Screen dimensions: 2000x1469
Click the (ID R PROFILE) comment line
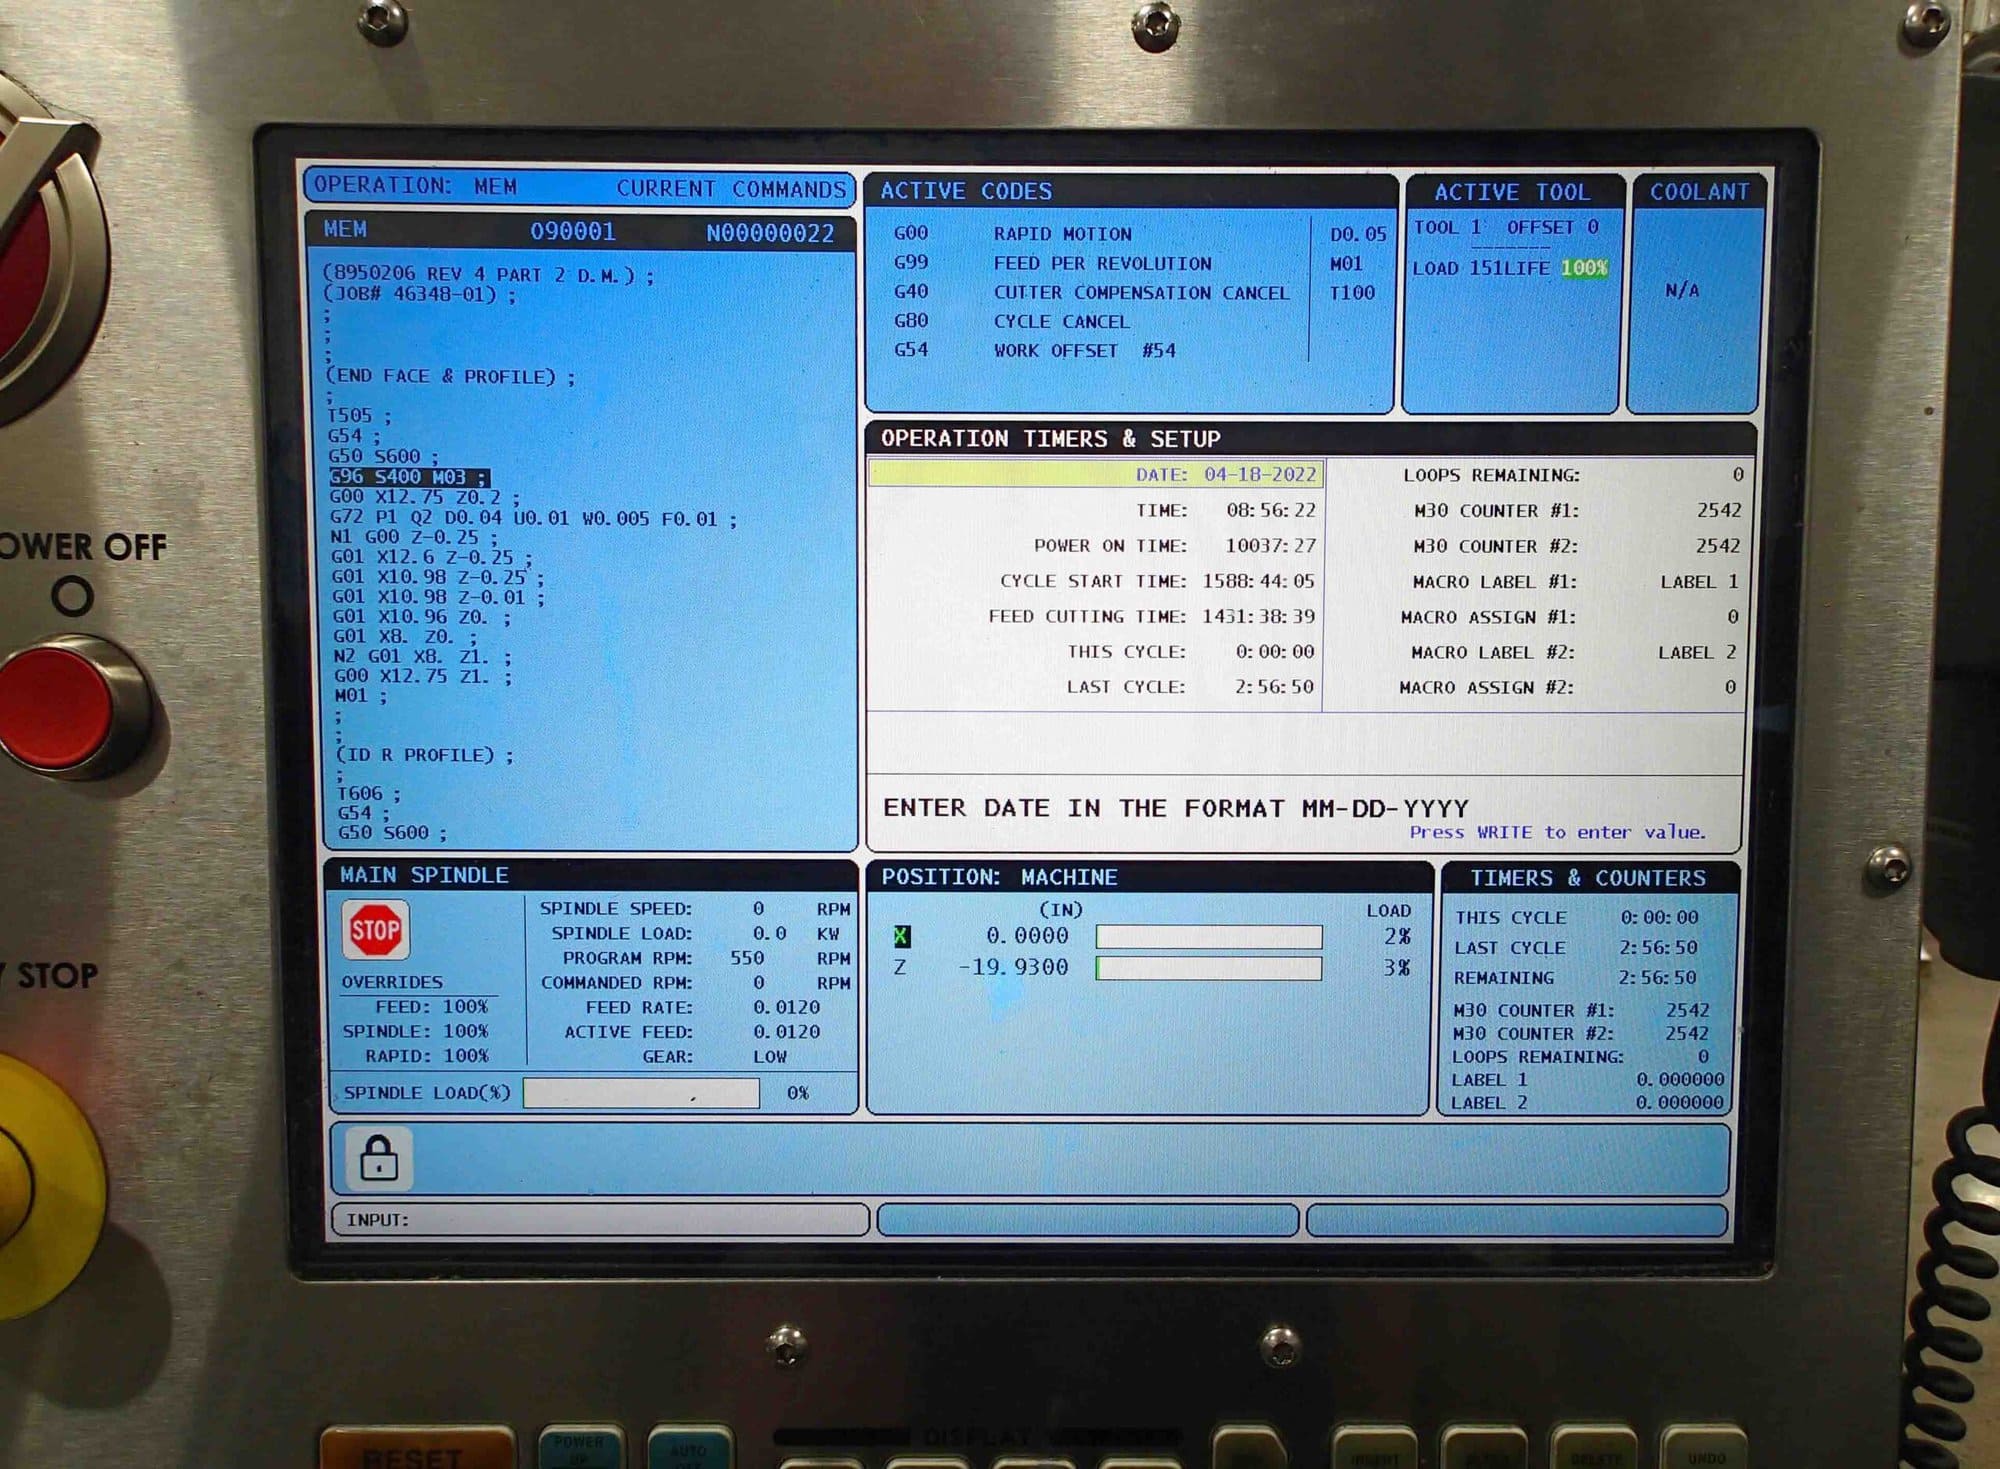(425, 755)
